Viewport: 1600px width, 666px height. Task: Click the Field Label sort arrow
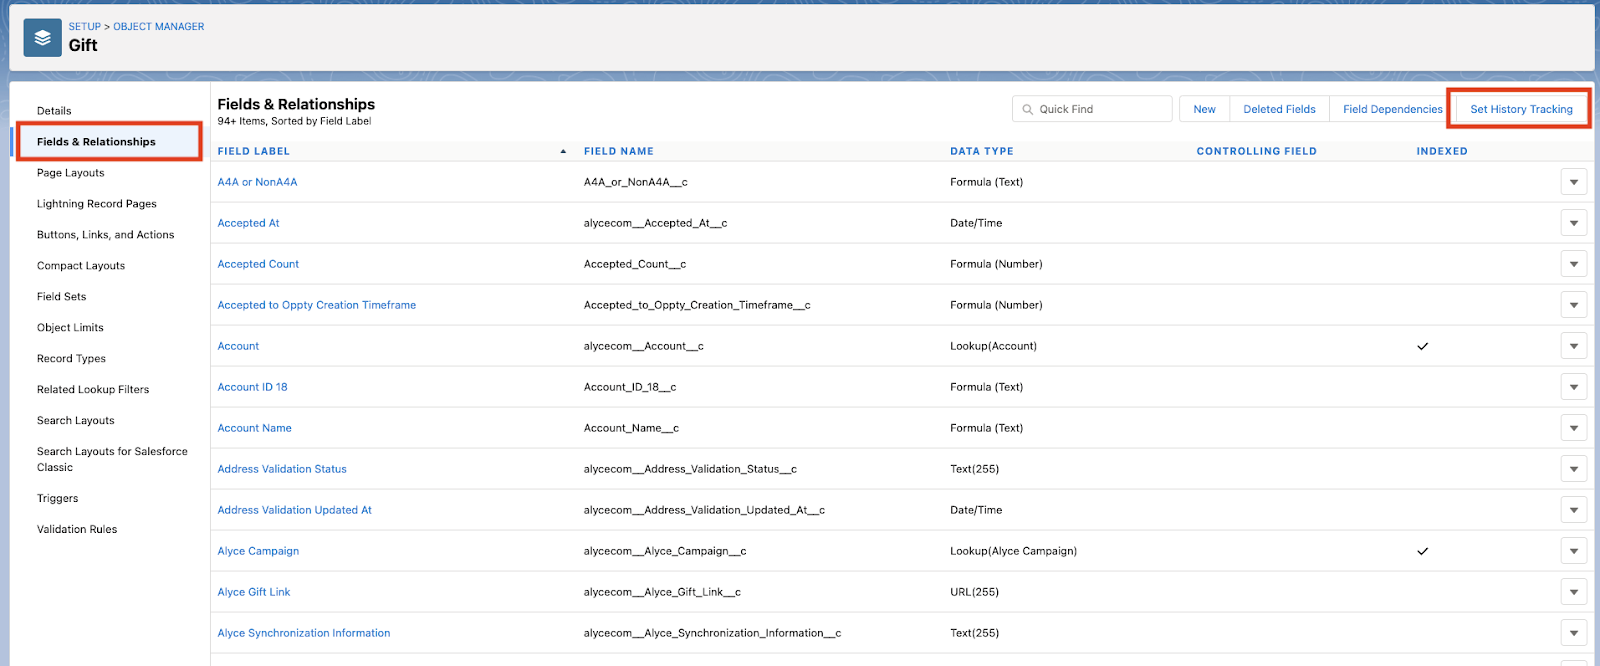point(563,151)
